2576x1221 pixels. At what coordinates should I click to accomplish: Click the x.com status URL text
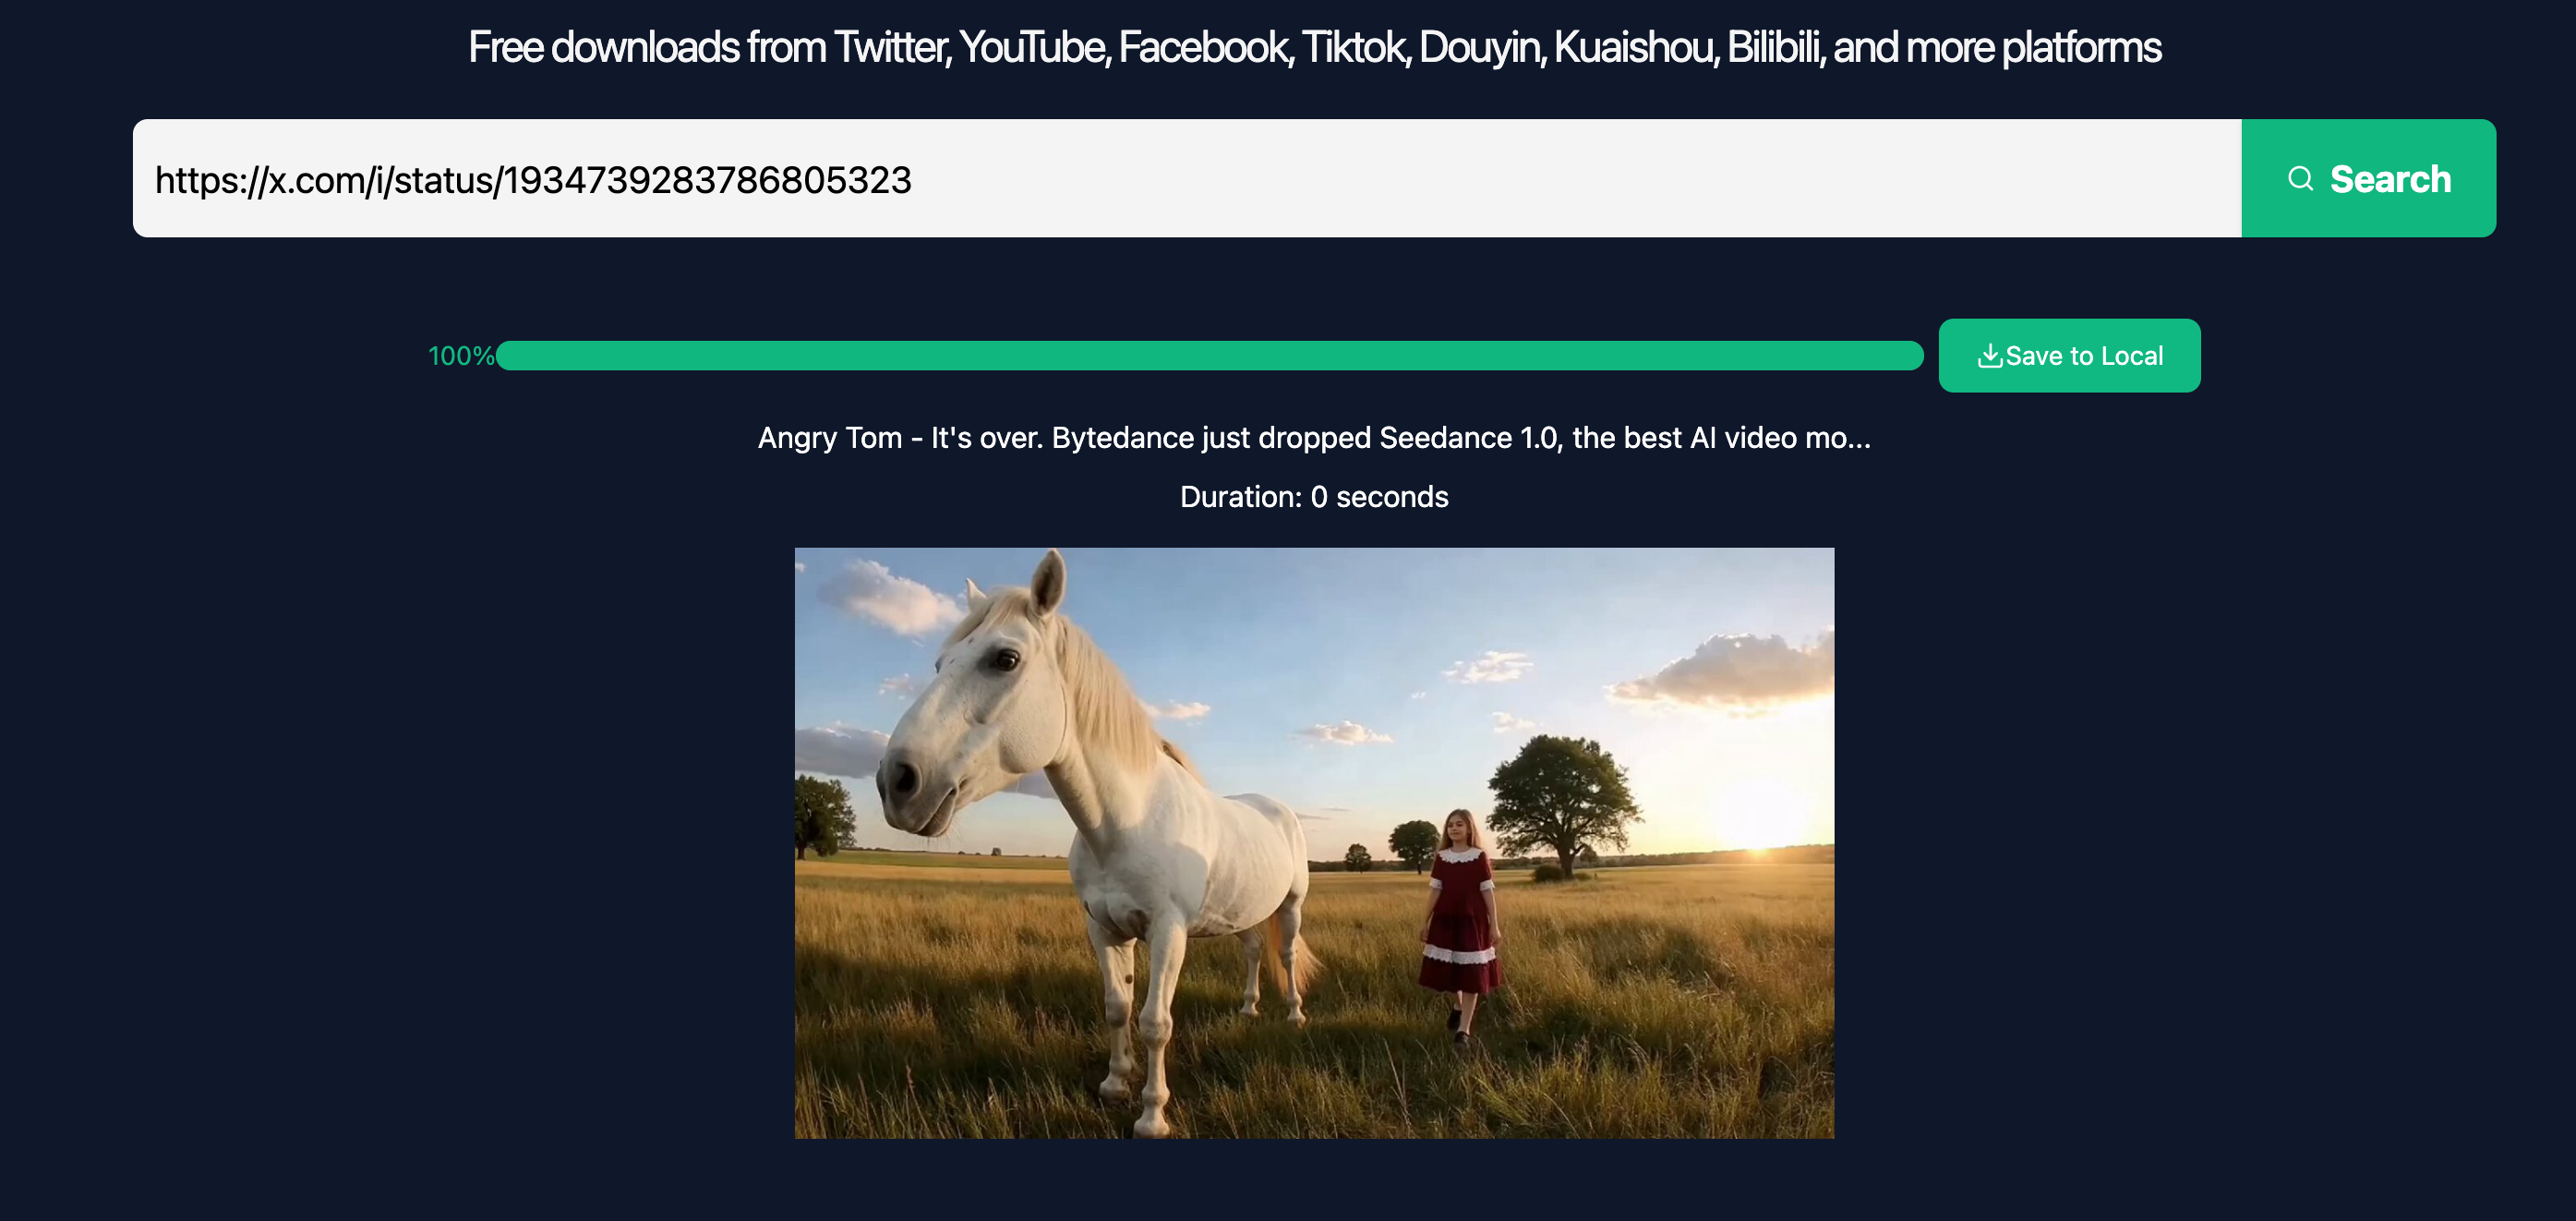[533, 180]
